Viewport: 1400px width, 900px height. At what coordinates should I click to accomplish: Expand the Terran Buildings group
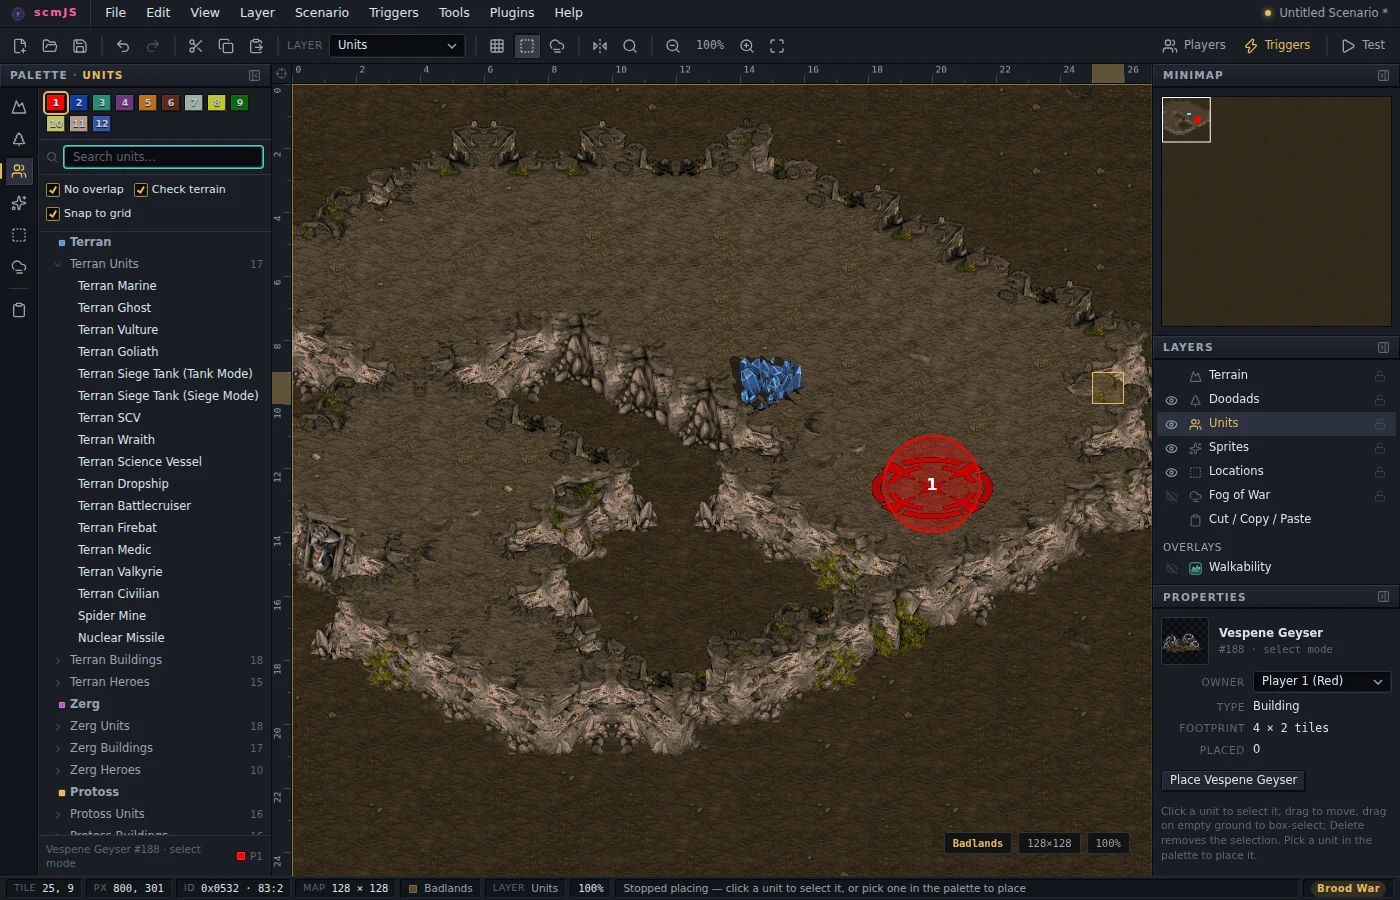click(58, 660)
